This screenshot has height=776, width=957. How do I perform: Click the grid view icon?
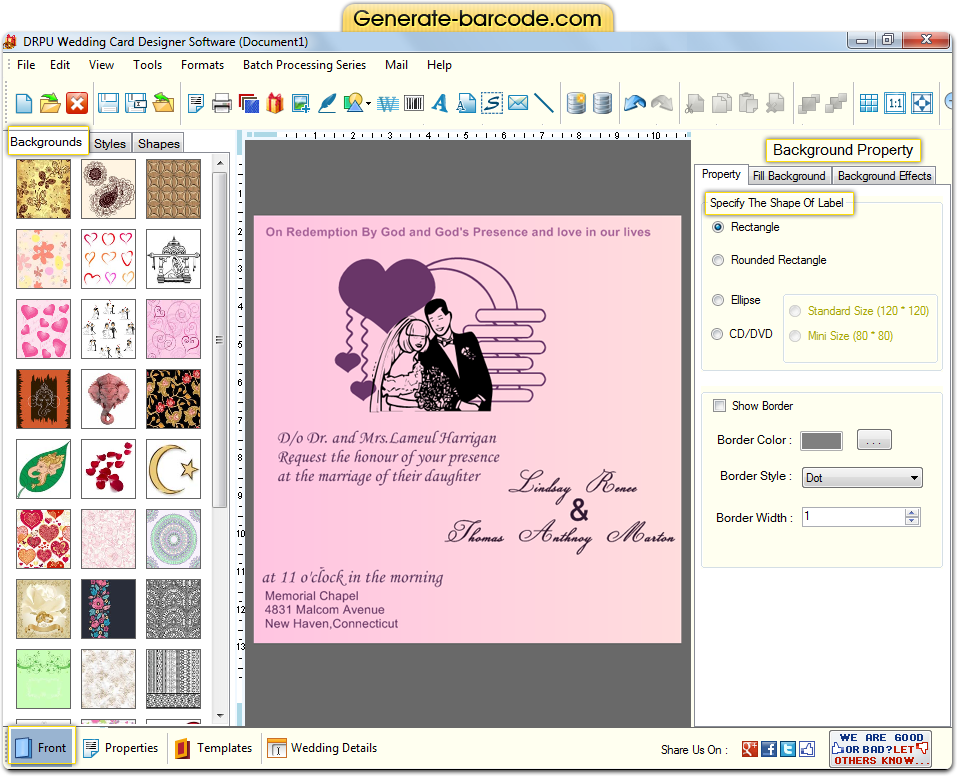(x=869, y=103)
